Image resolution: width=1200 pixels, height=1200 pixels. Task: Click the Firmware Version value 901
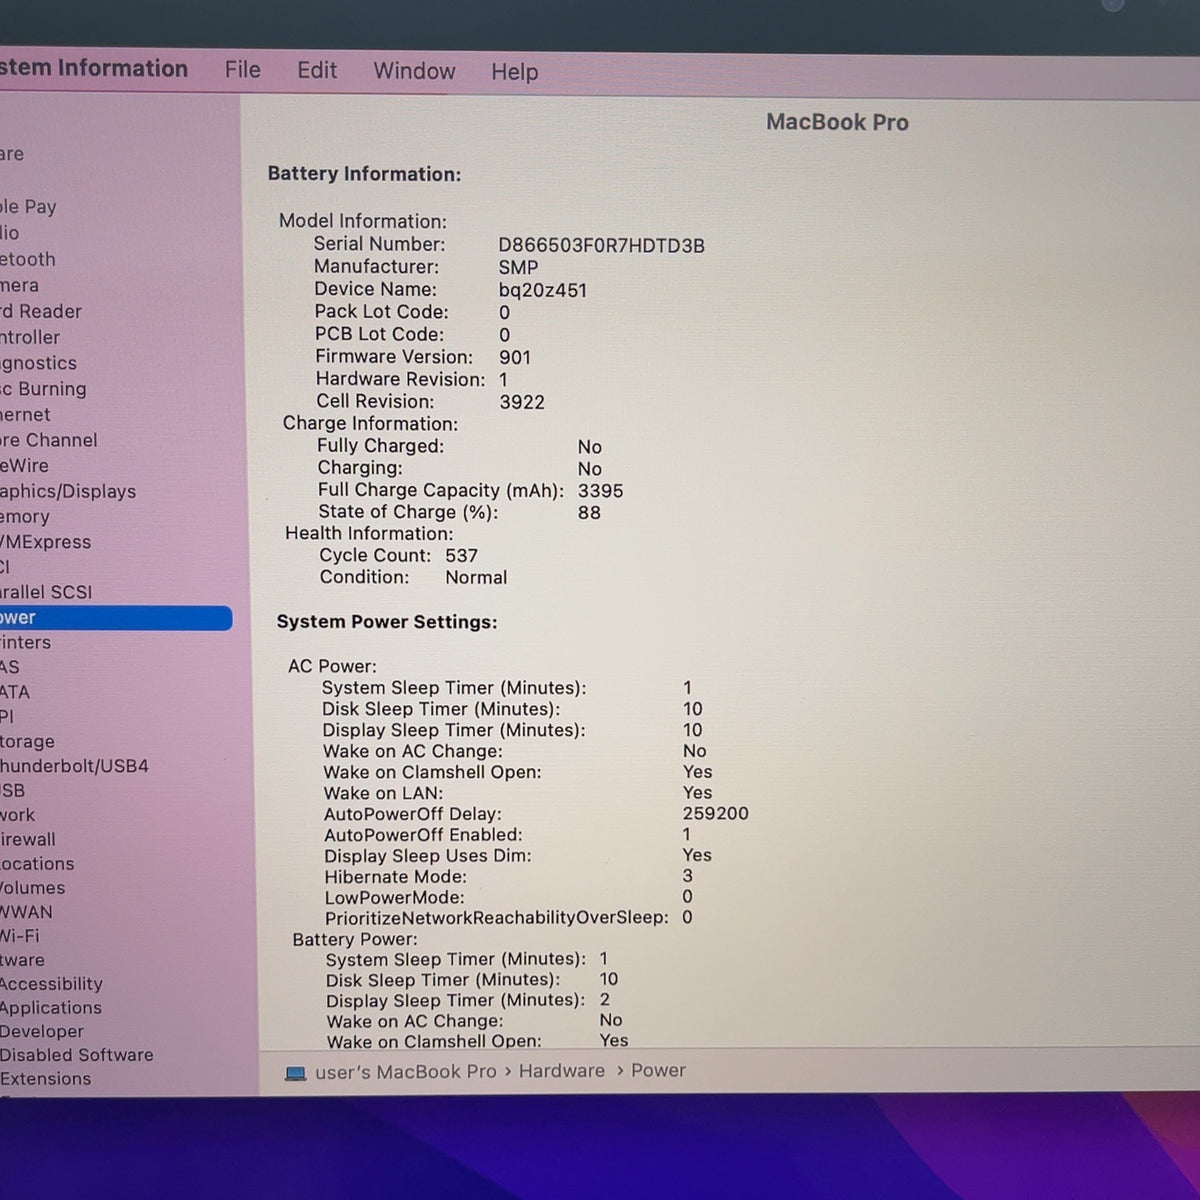click(x=515, y=357)
